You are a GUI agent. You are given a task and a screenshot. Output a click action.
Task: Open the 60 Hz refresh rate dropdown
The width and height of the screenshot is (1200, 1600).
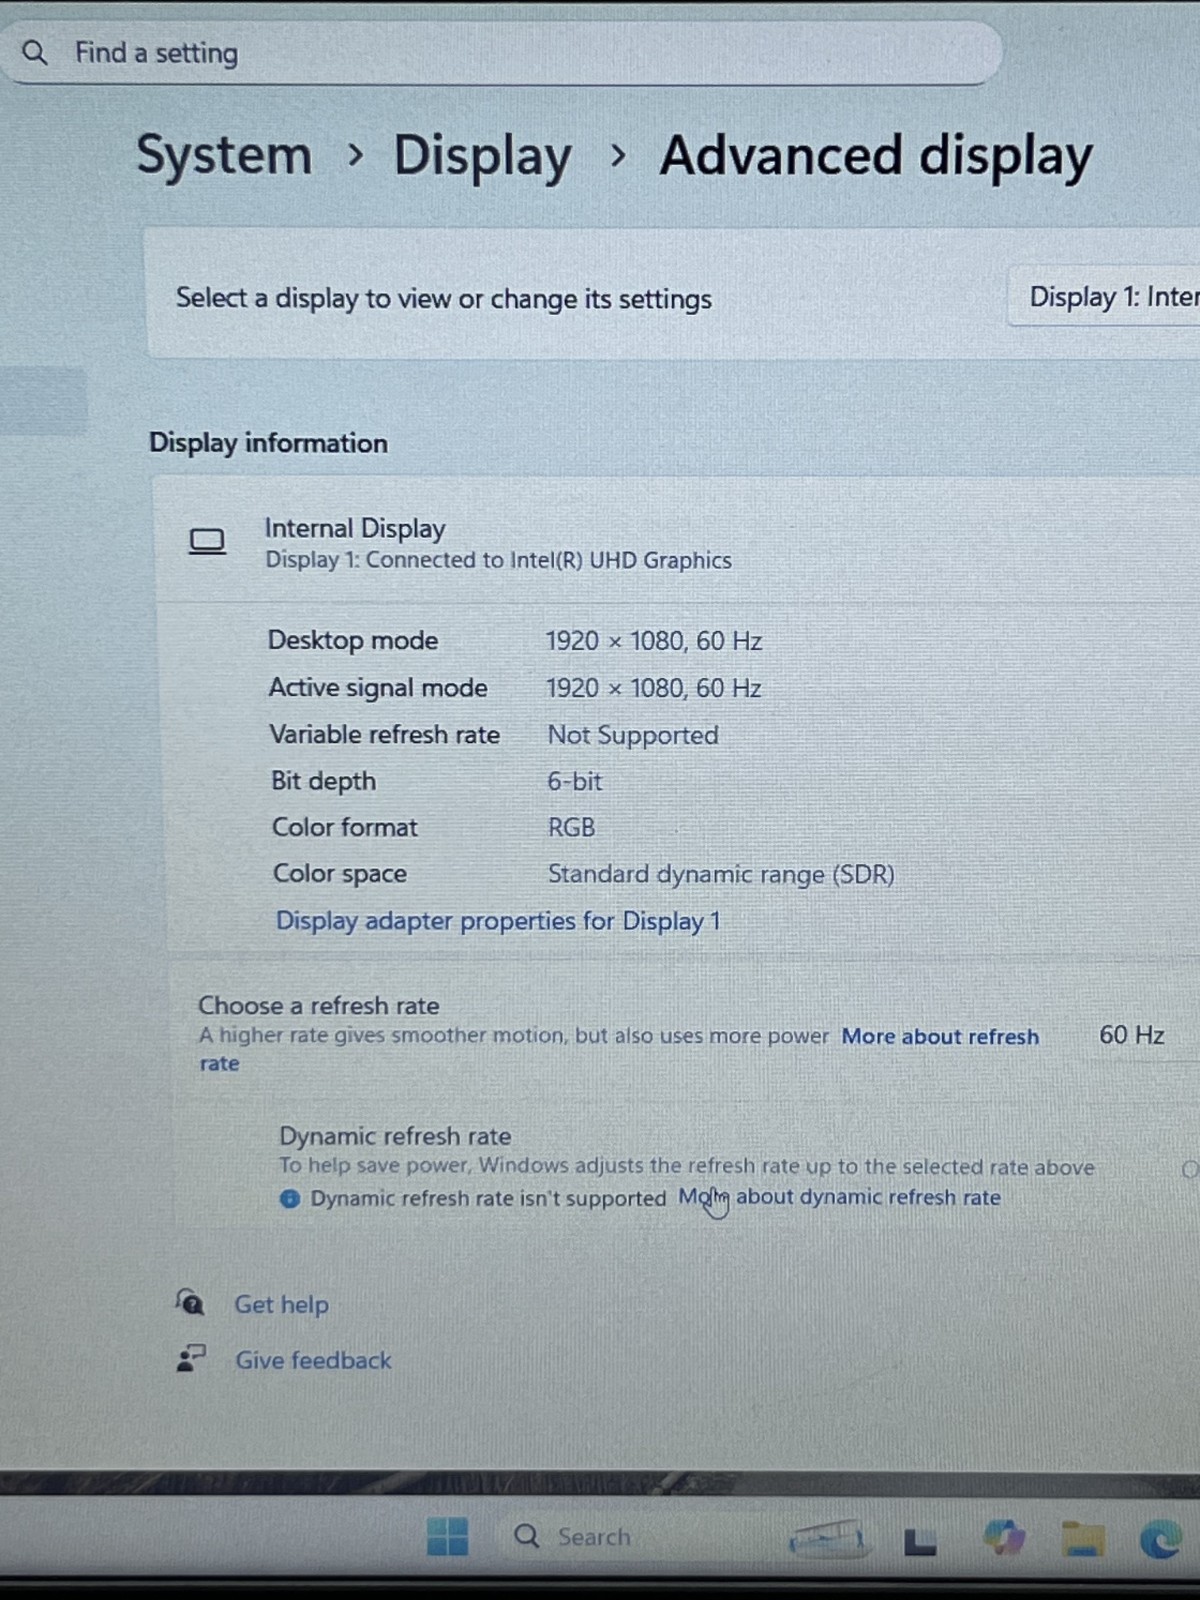1131,1035
